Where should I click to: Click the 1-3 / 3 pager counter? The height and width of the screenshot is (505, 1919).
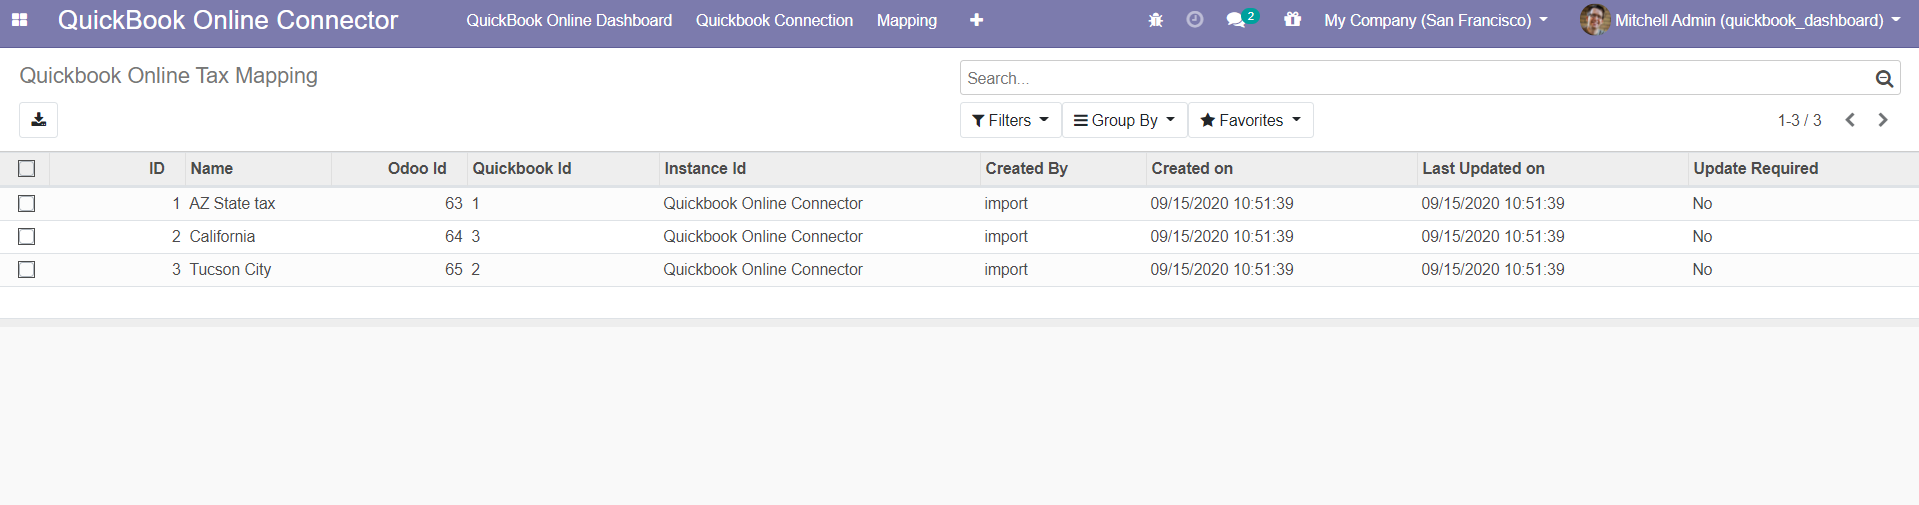(1799, 120)
